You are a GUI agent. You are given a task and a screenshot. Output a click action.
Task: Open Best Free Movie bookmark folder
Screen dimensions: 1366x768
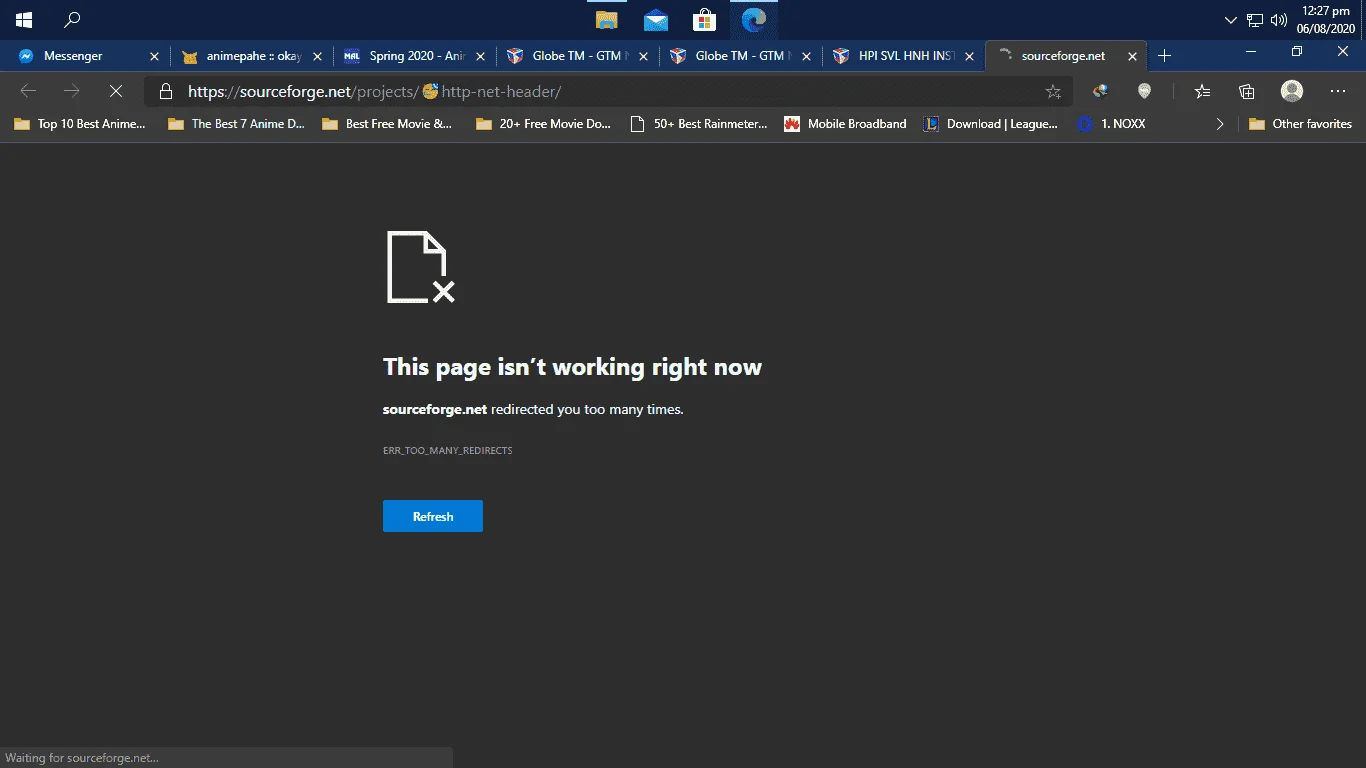tap(387, 124)
